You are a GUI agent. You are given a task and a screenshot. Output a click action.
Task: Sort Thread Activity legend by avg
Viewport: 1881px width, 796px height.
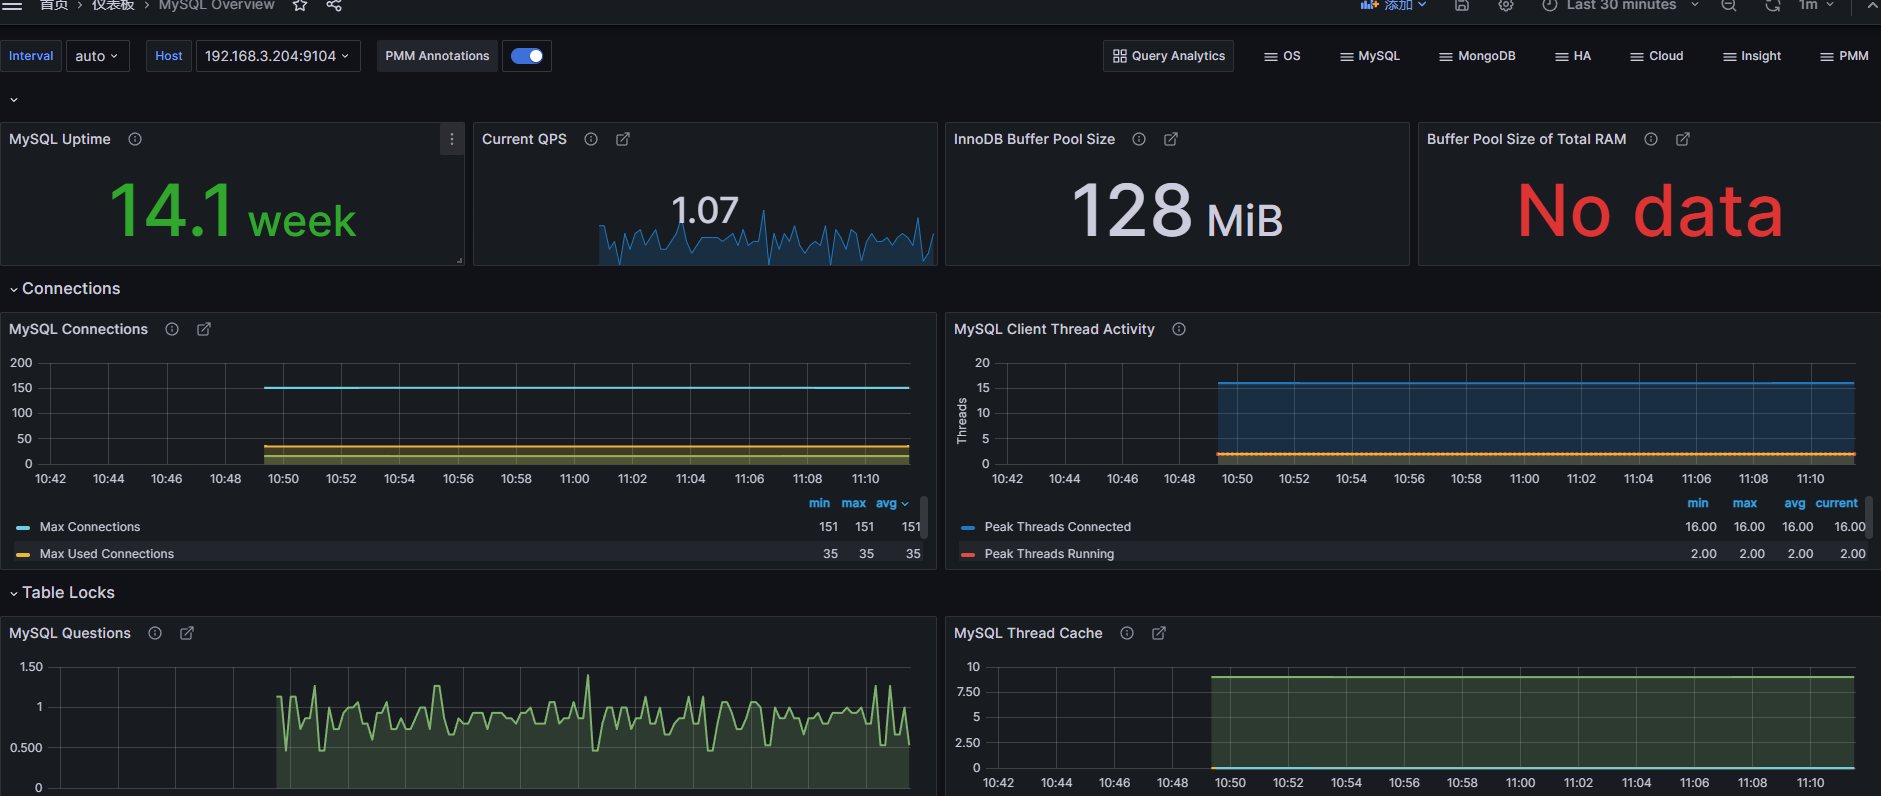coord(1795,503)
